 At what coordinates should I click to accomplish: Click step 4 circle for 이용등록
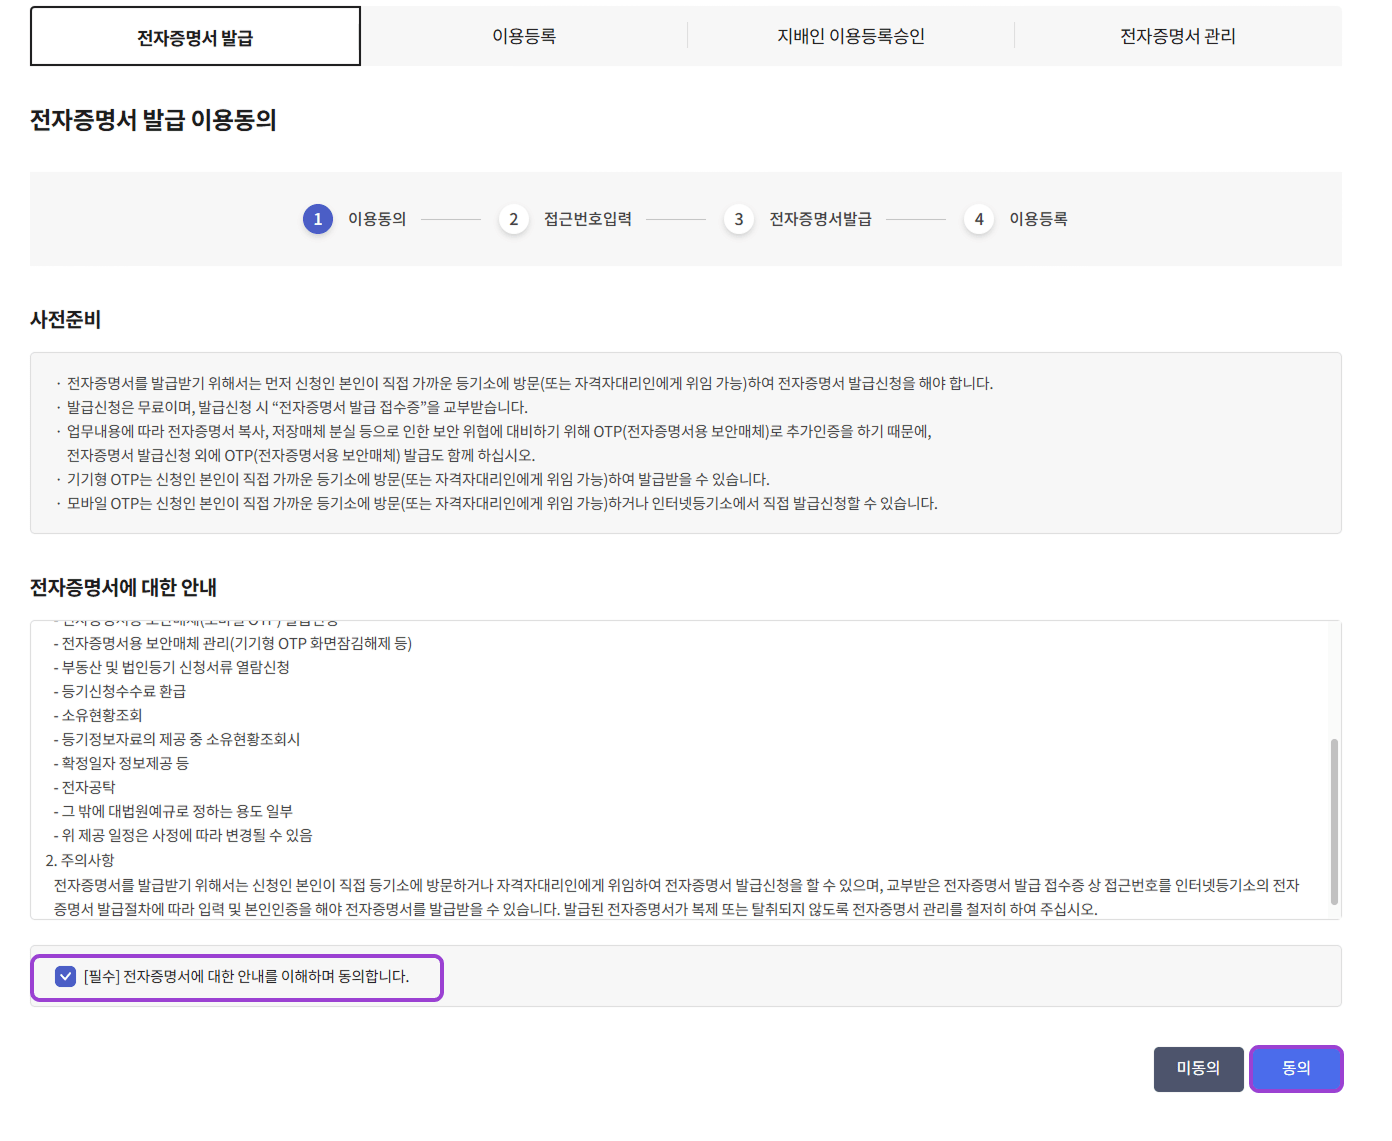[x=979, y=219]
